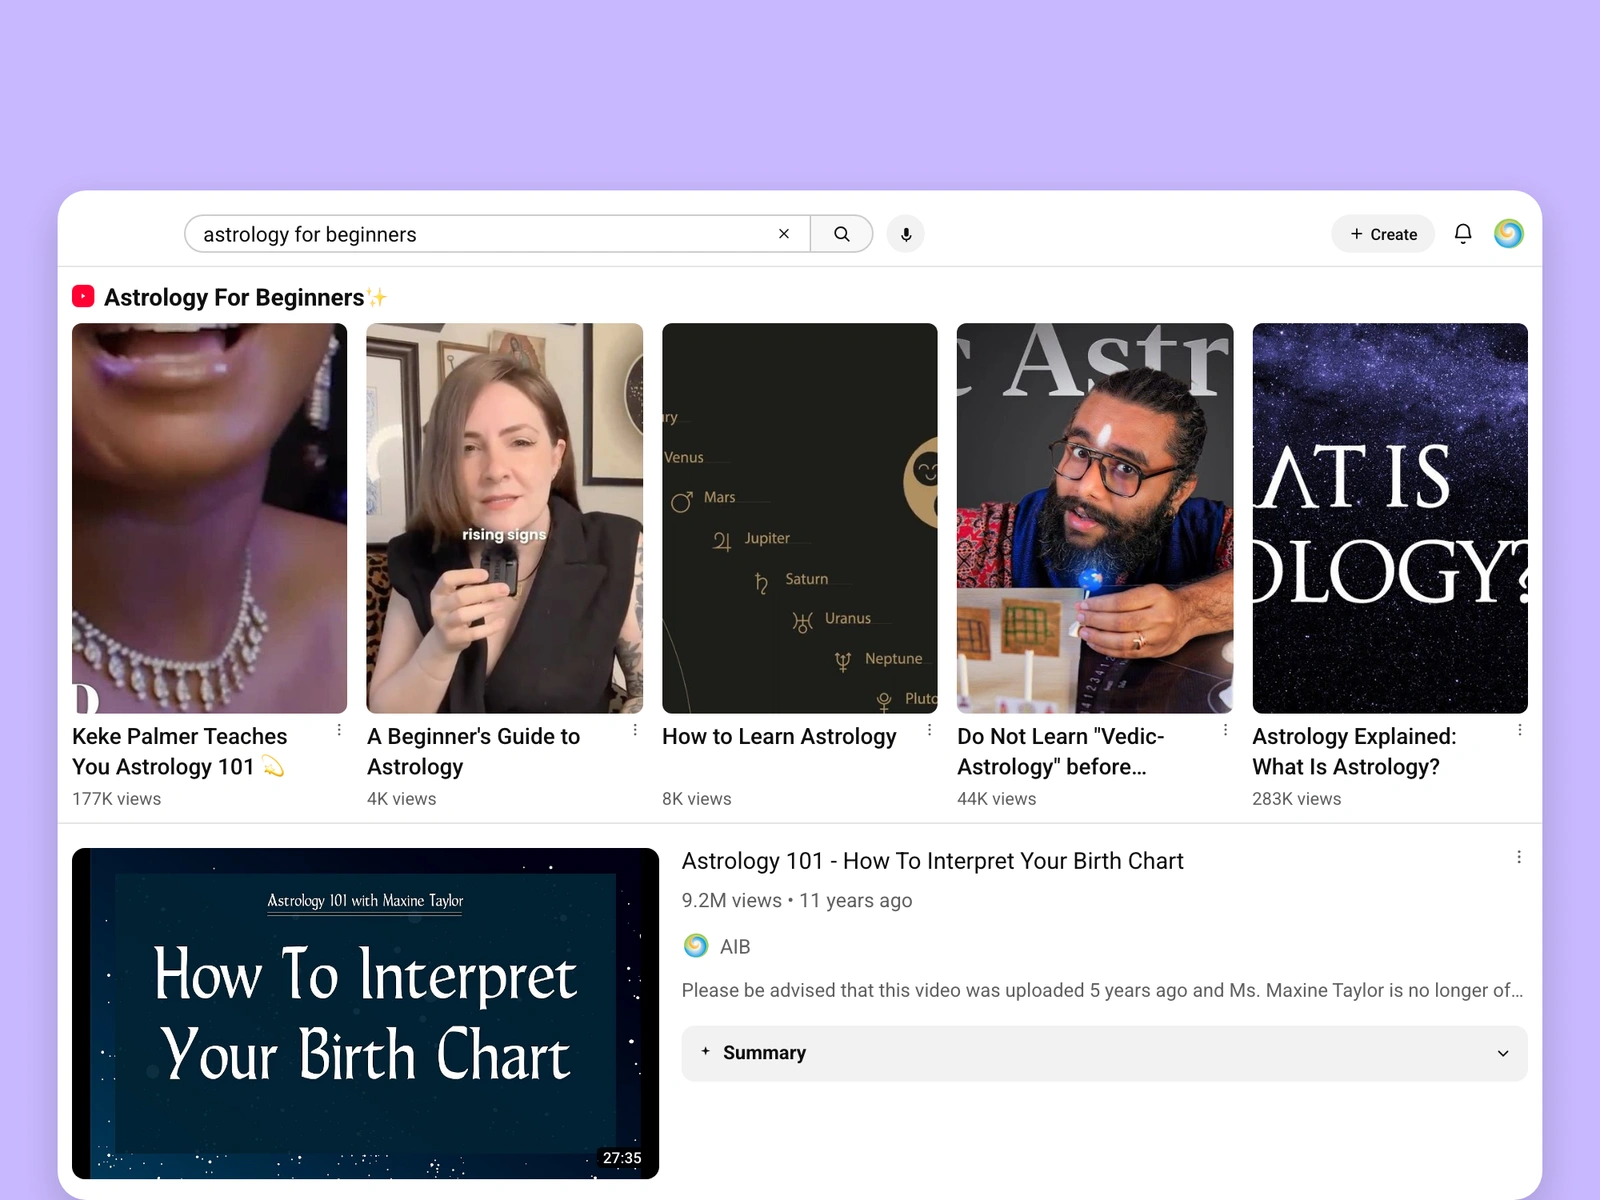Screen dimensions: 1600x1200
Task: Open the Vedic astrology short thumbnail
Action: tap(1095, 518)
